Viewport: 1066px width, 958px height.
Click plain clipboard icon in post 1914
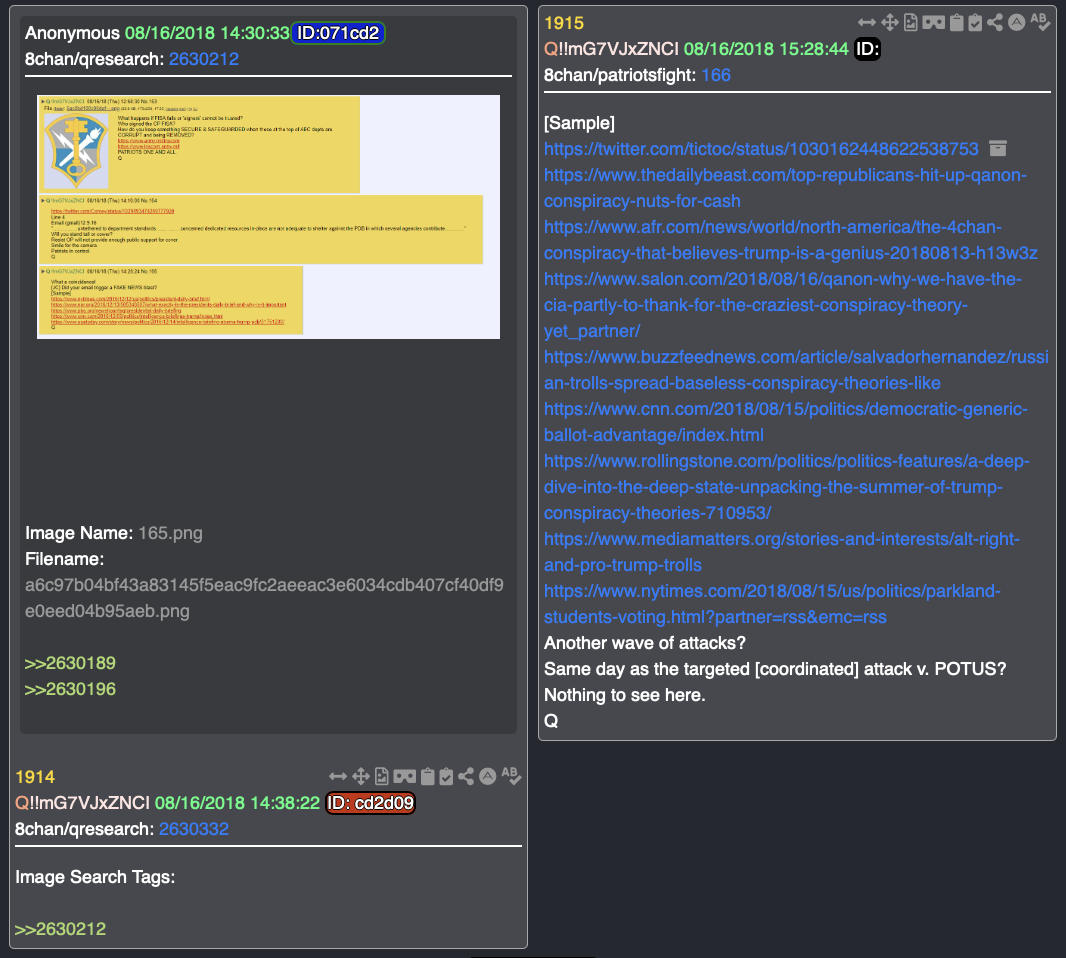point(427,776)
